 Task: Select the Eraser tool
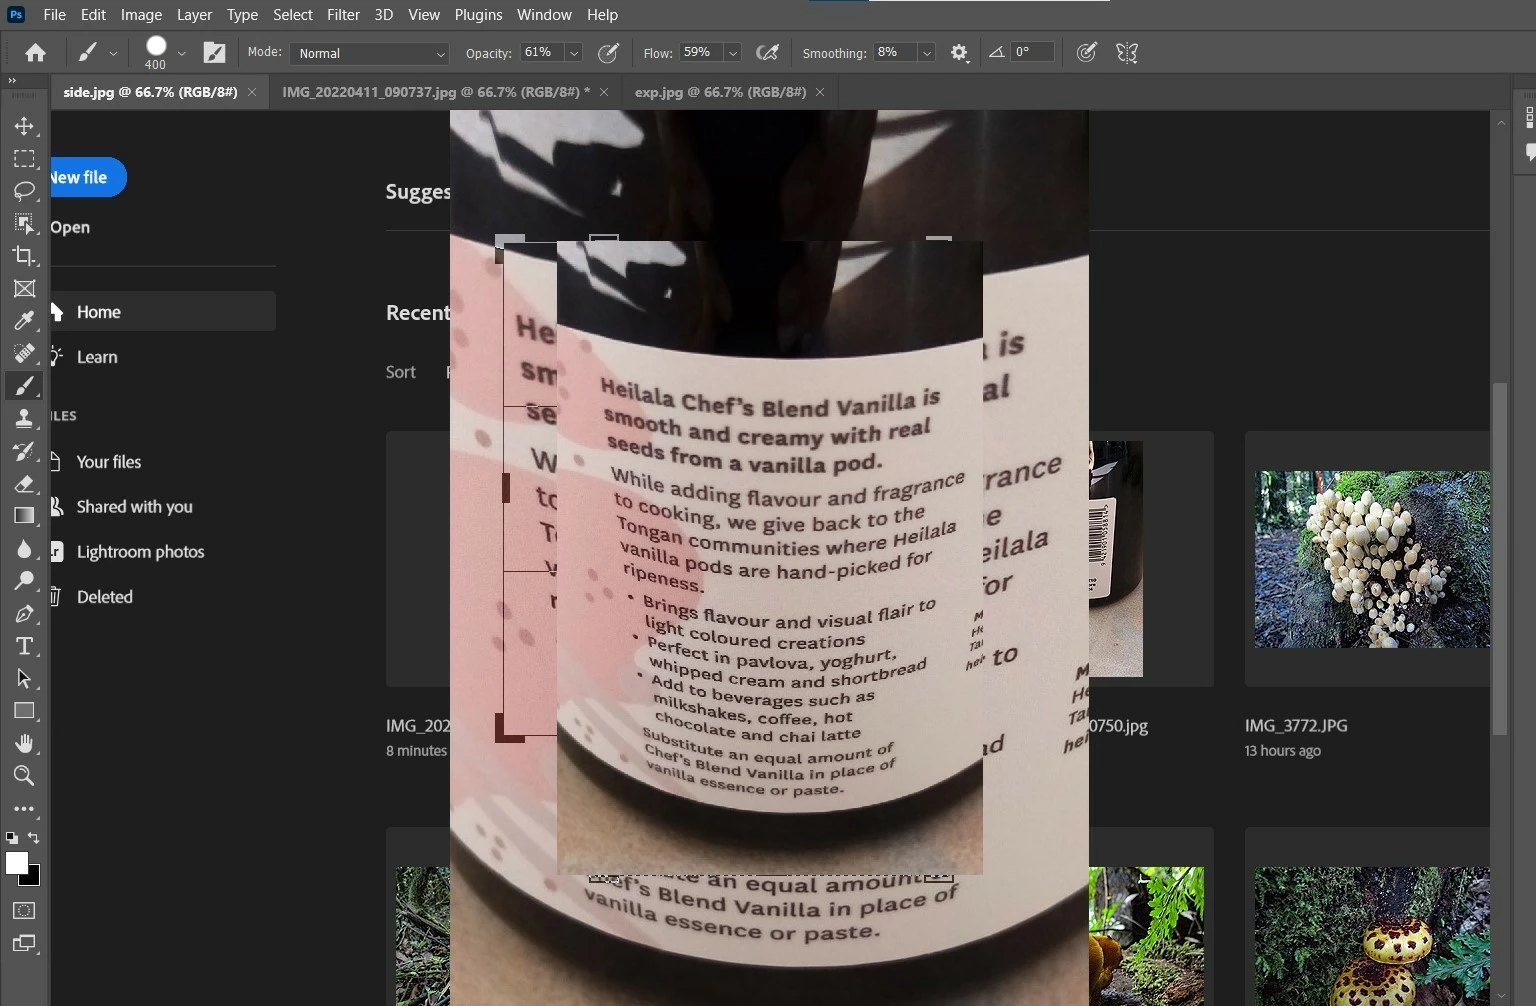pos(24,483)
